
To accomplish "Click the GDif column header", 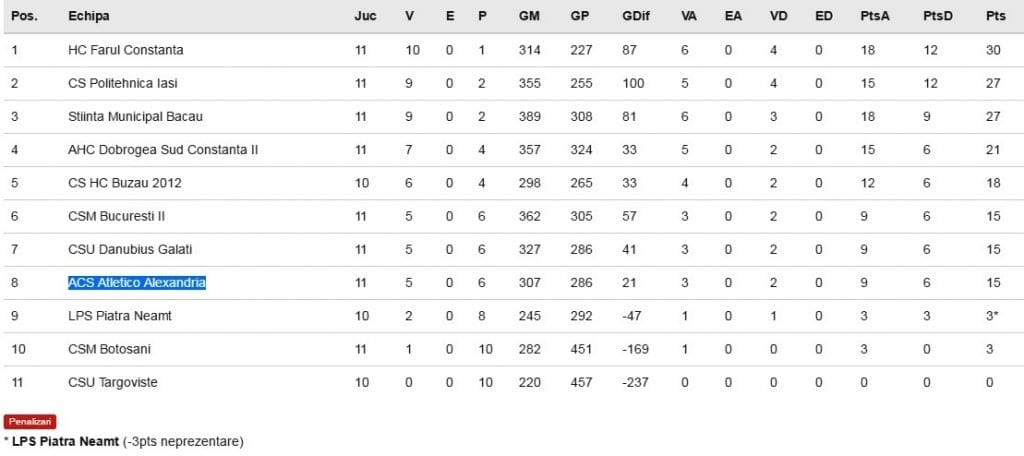I will click(x=634, y=17).
